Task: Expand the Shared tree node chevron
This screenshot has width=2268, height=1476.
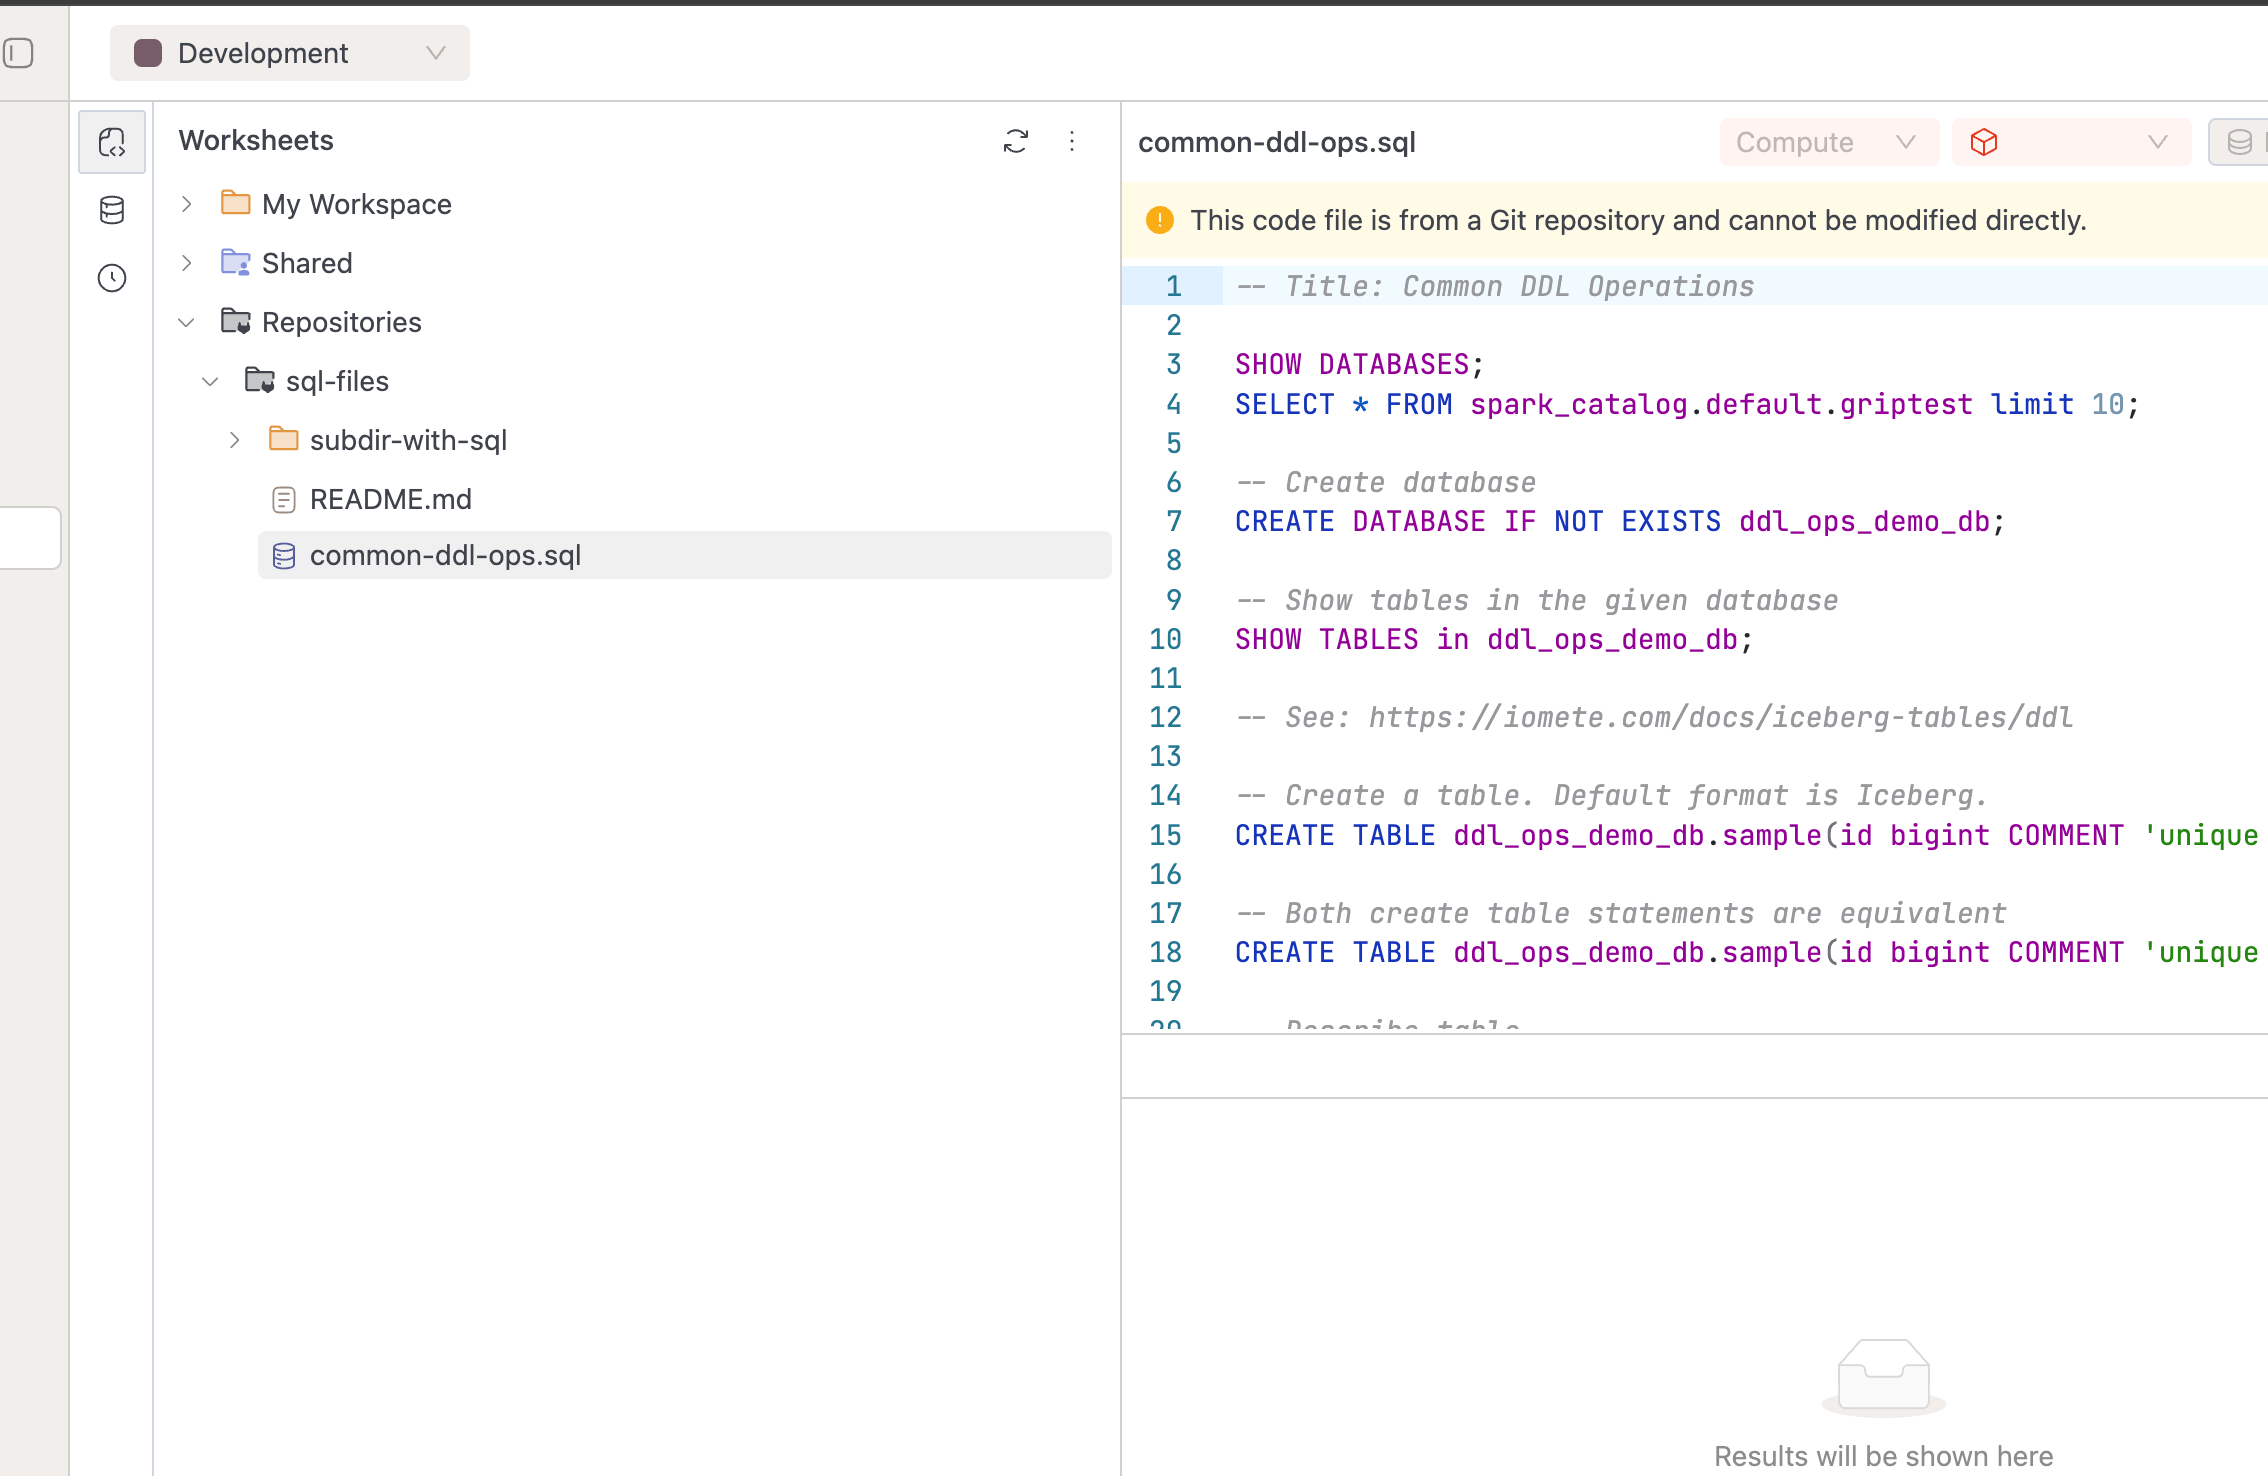Action: tap(186, 263)
